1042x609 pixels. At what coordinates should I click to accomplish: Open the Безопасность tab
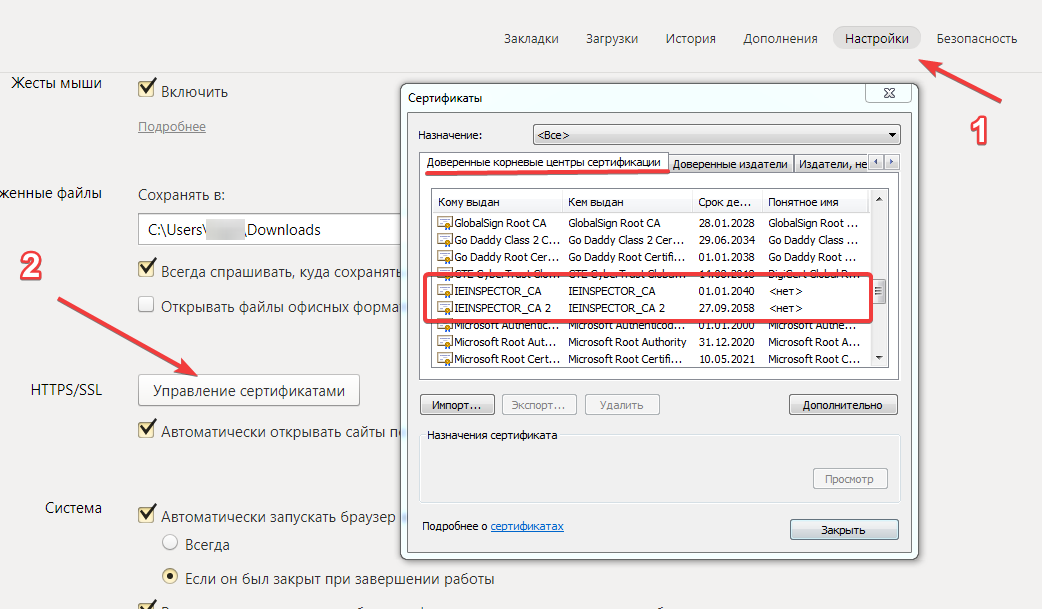[x=976, y=39]
